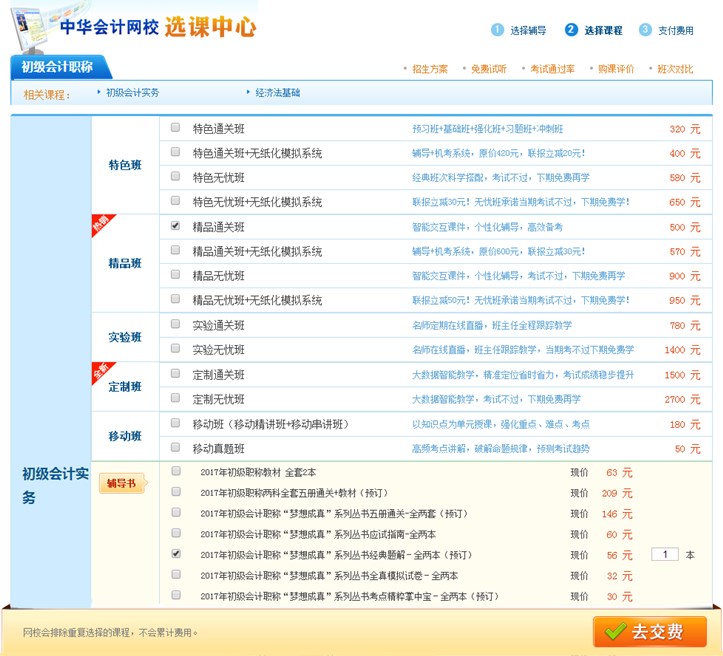Open the 初级会计职称 tab

click(x=57, y=67)
